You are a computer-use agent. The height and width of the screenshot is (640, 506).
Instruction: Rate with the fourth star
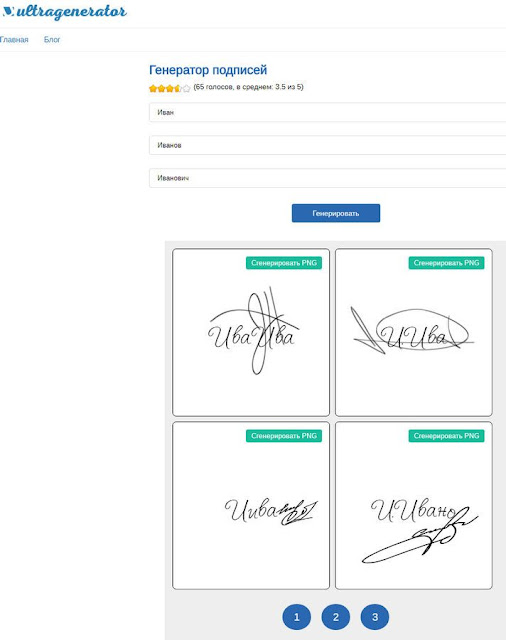click(178, 88)
